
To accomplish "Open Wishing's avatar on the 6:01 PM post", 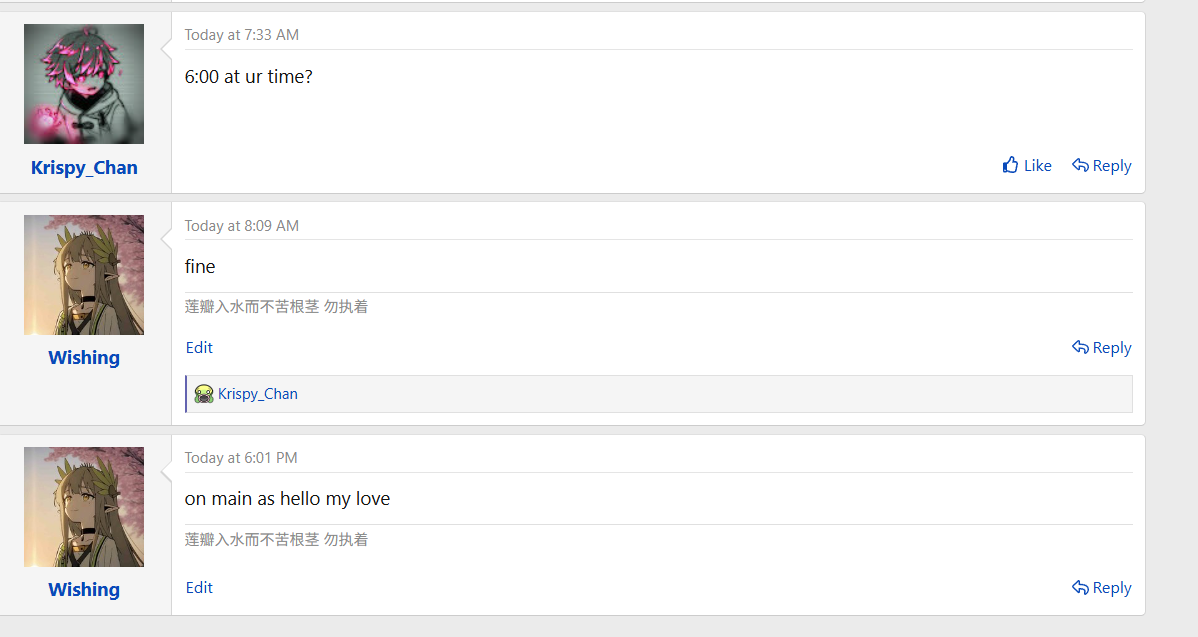I will click(x=84, y=507).
